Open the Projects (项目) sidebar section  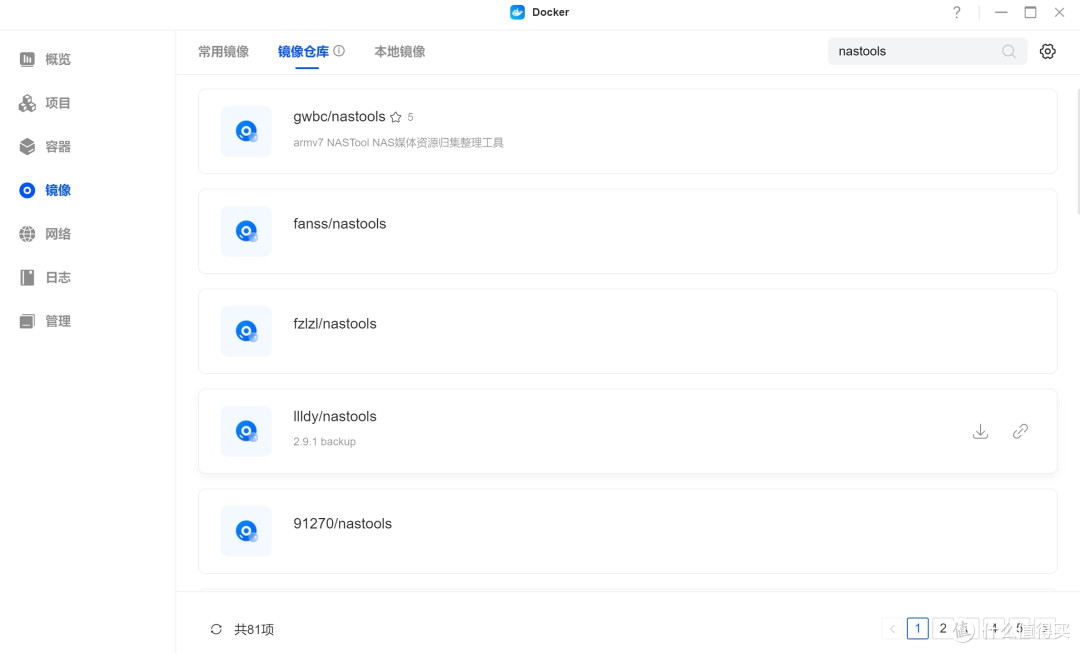click(45, 103)
